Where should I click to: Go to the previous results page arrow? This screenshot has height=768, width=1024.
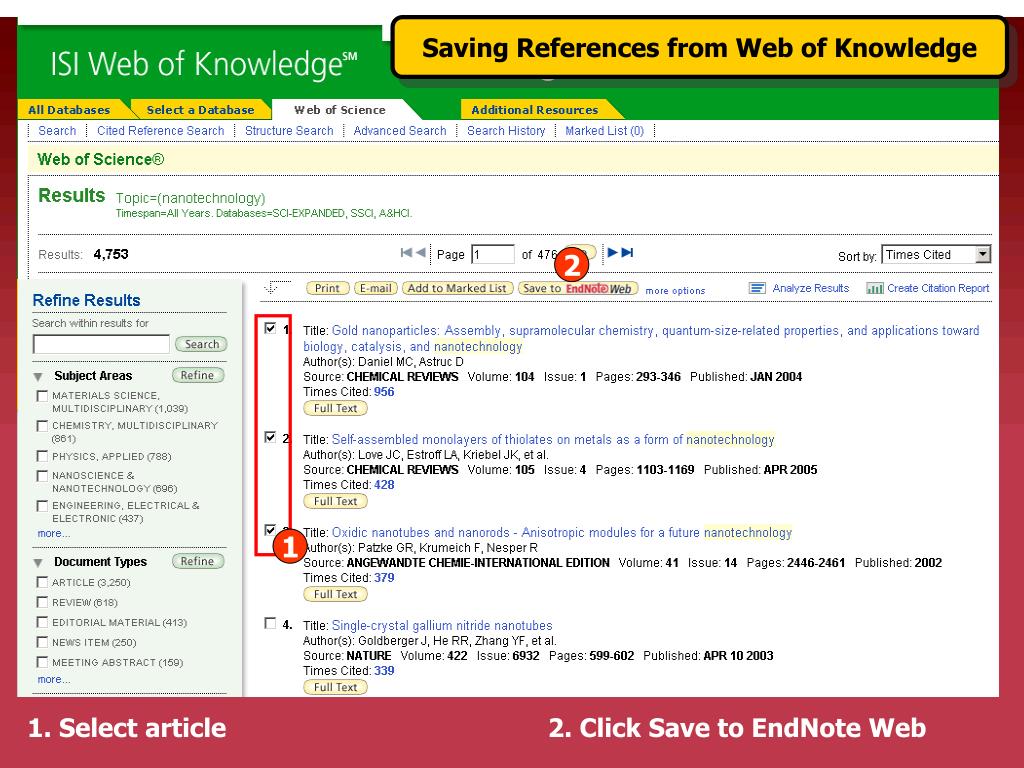pyautogui.click(x=421, y=253)
